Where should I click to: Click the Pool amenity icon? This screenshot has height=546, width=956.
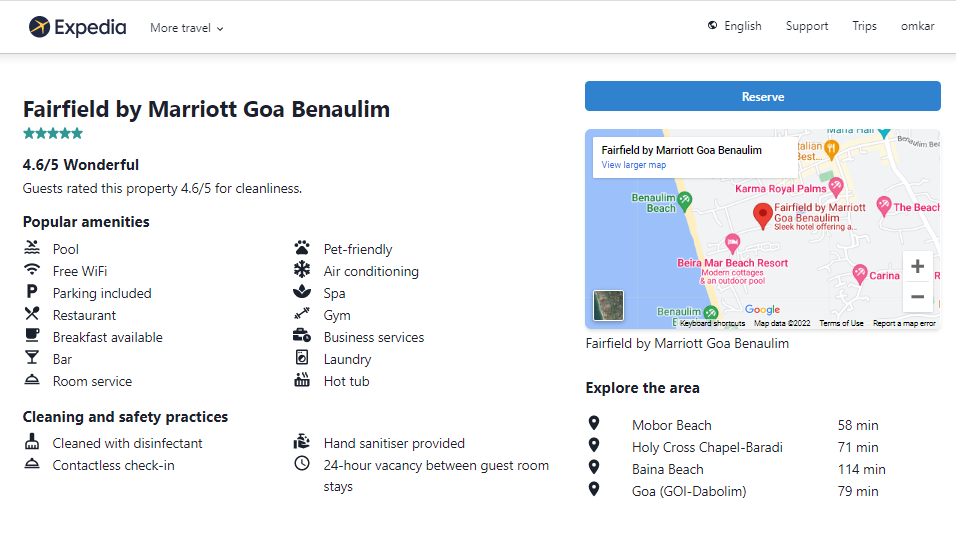click(x=33, y=248)
